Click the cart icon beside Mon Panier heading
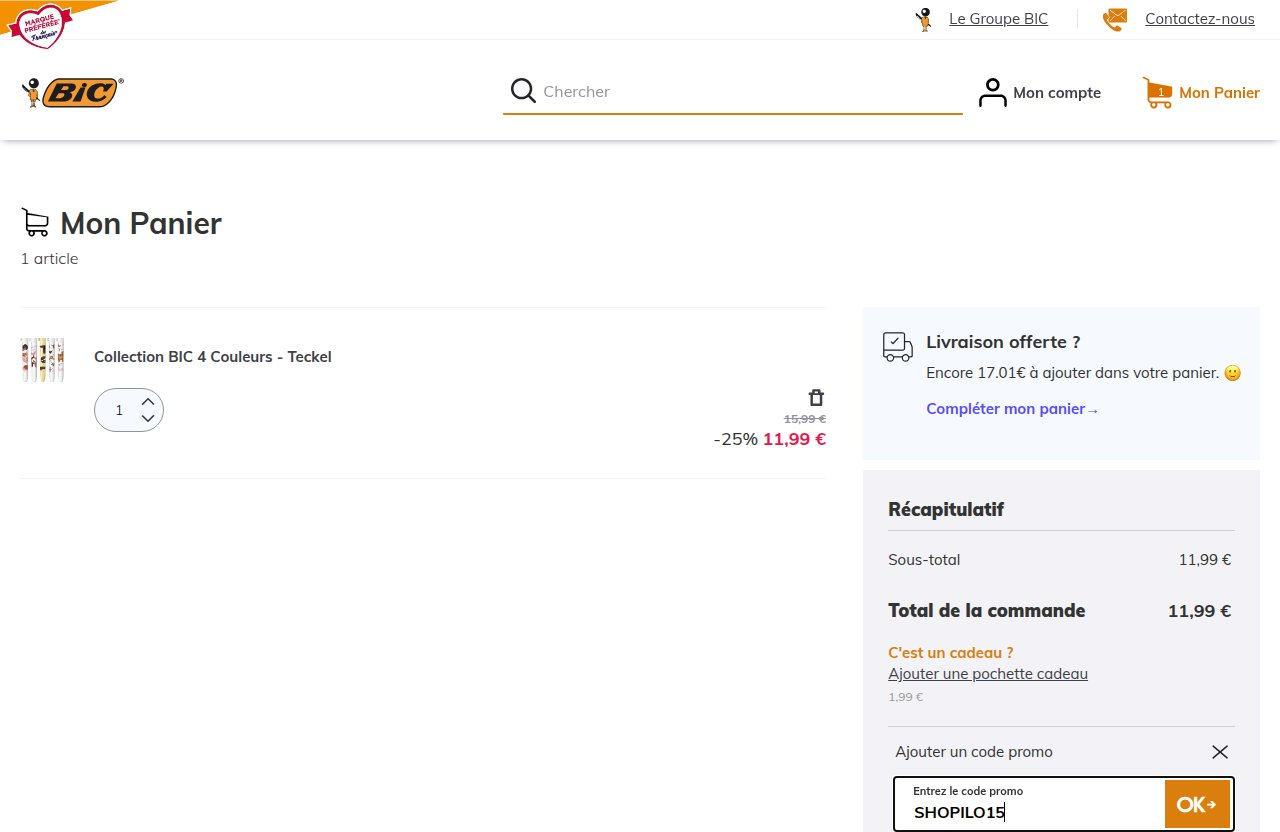 35,223
